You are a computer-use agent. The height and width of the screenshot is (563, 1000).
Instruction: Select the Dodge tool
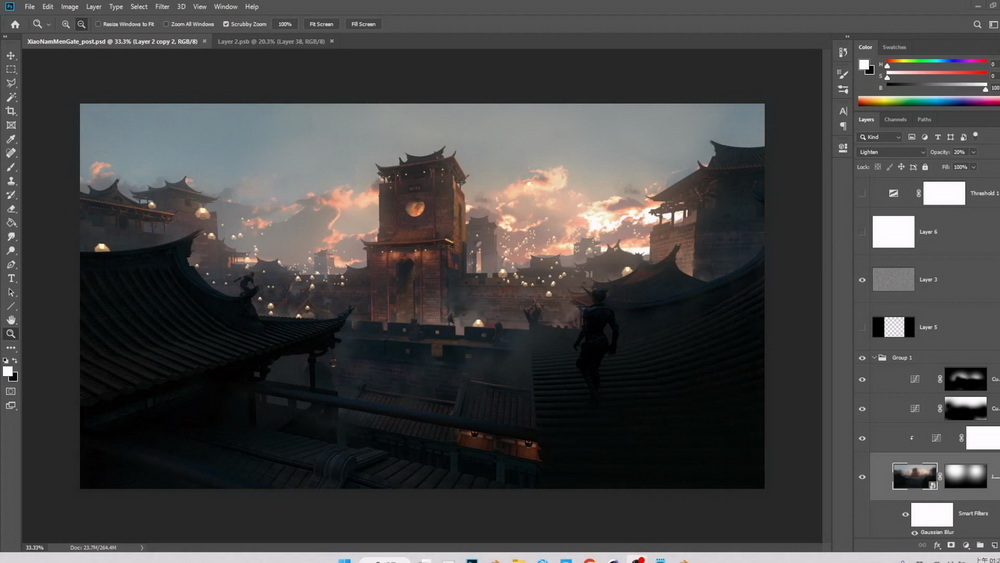coord(11,251)
